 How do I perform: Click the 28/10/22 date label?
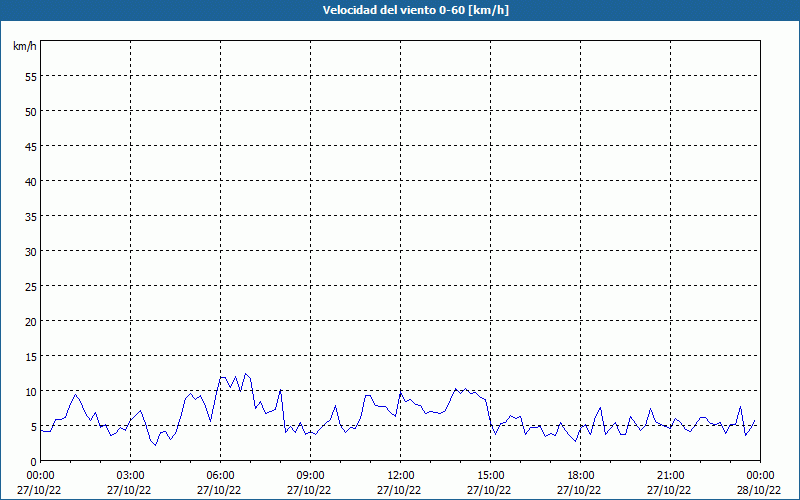click(x=759, y=490)
